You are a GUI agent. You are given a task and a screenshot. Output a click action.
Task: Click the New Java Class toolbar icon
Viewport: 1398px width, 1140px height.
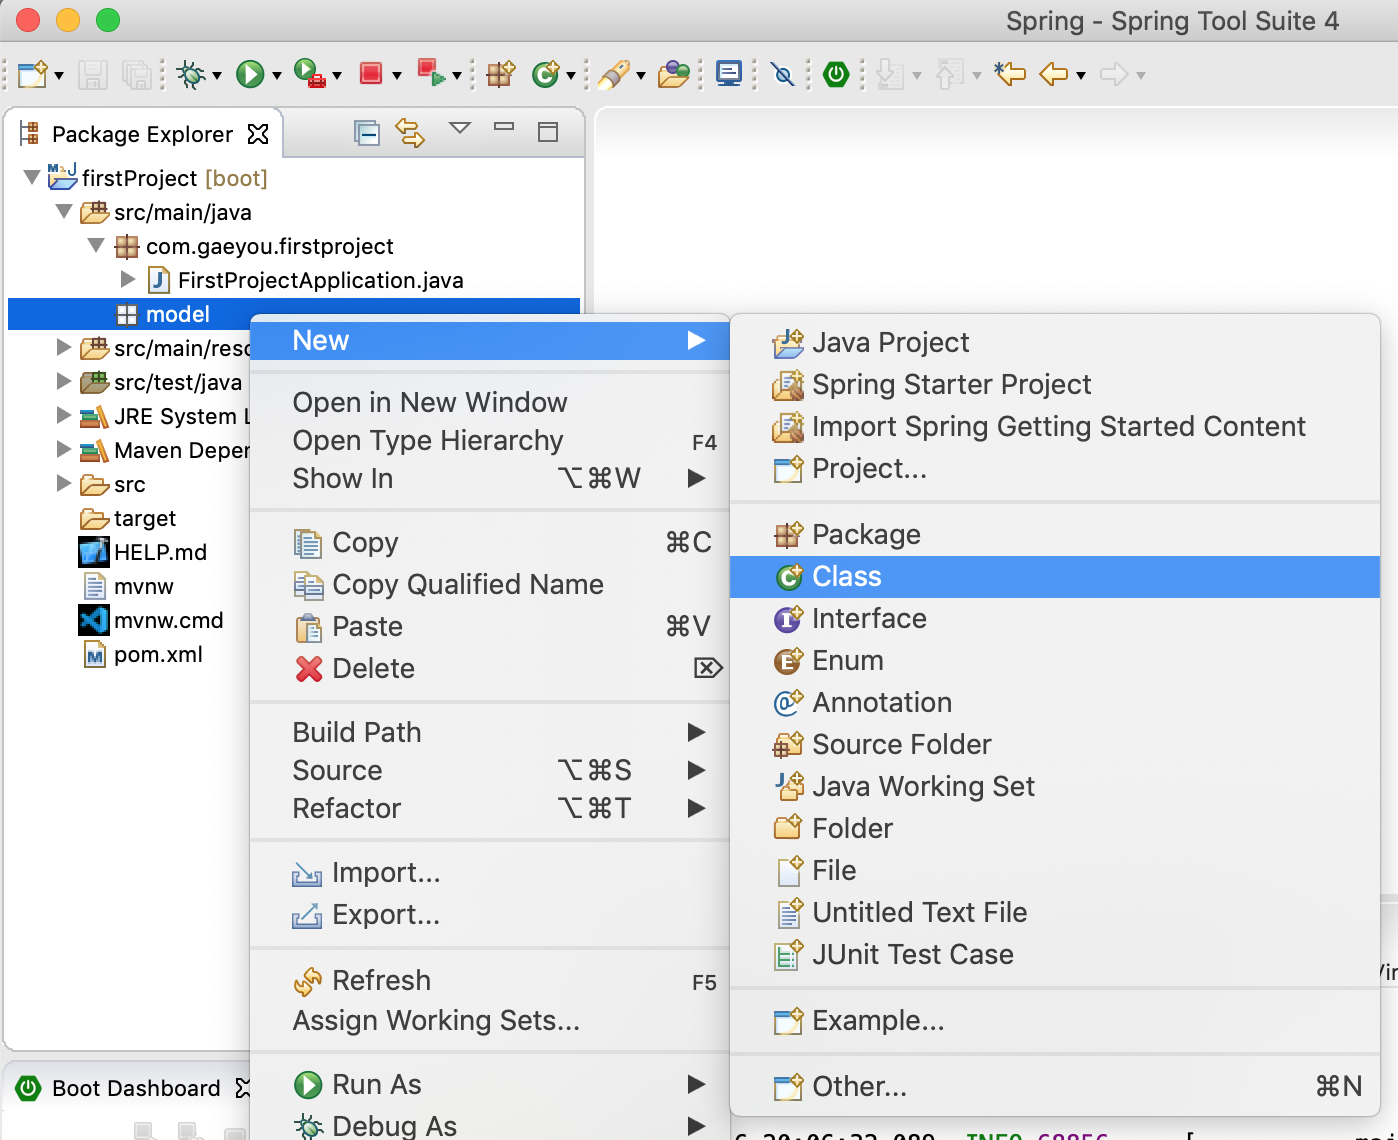pyautogui.click(x=546, y=74)
